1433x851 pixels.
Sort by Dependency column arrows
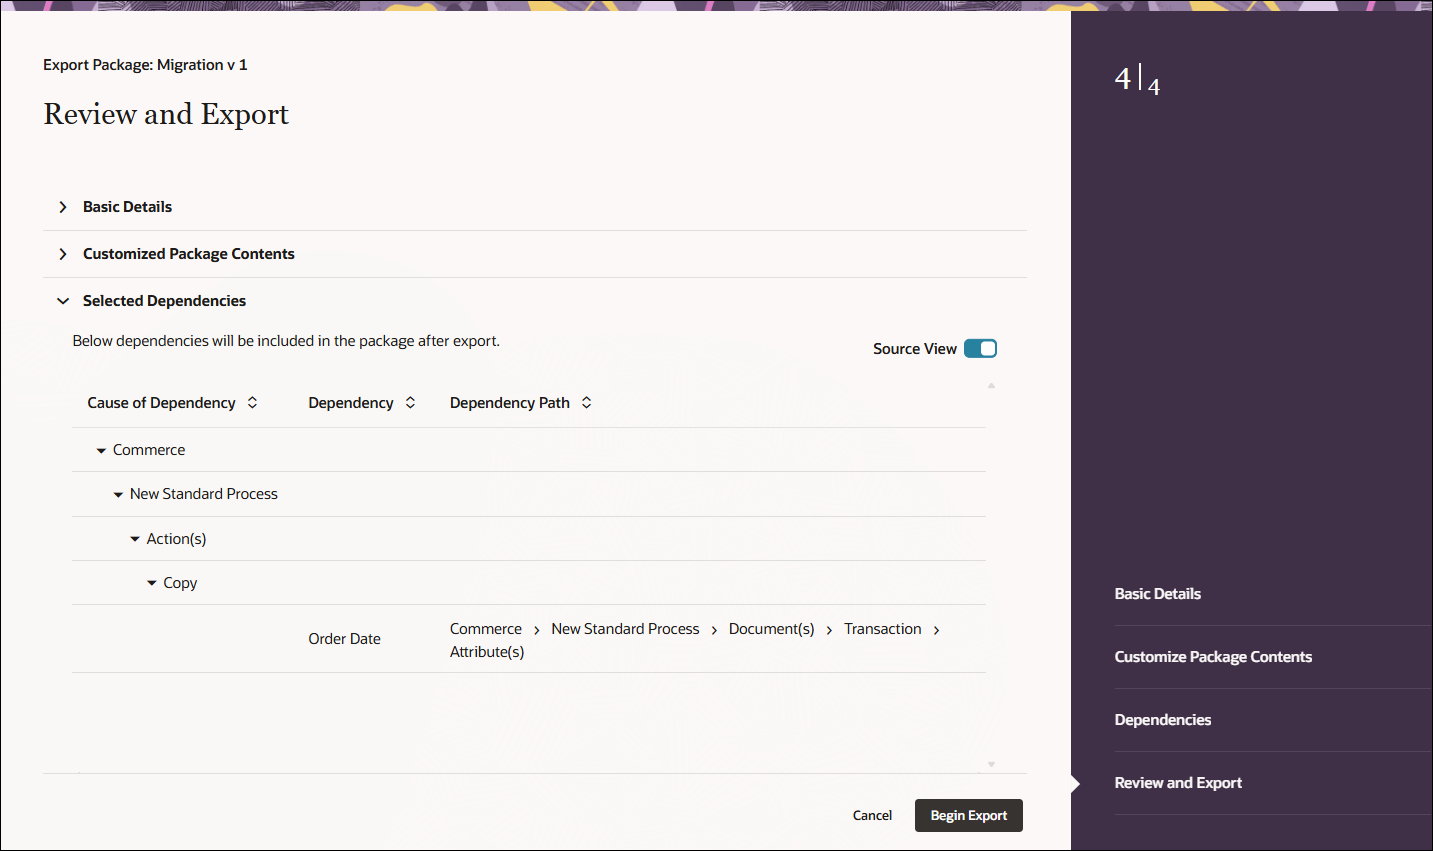point(410,403)
